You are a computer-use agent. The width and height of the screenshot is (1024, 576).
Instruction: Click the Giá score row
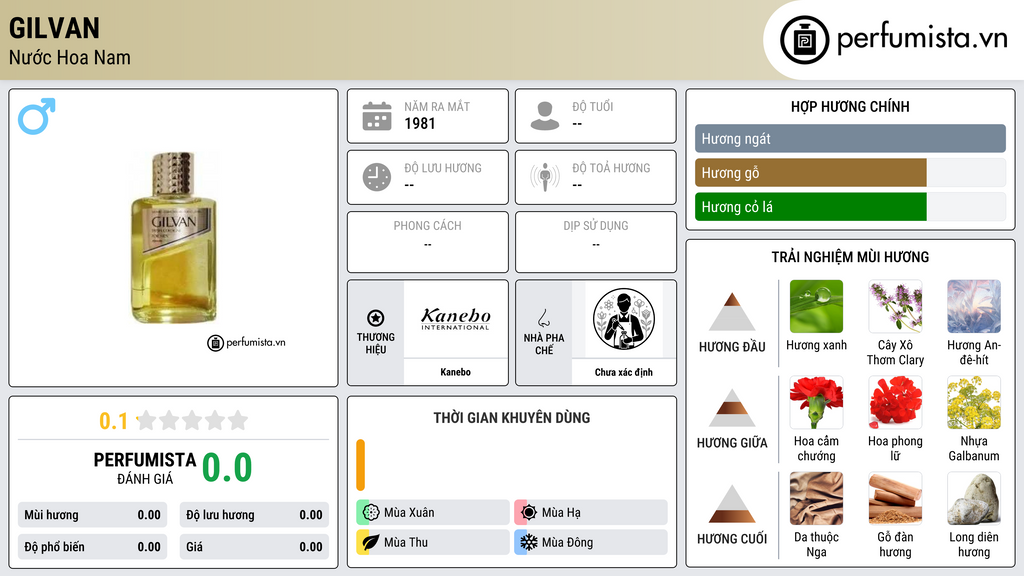(x=254, y=547)
